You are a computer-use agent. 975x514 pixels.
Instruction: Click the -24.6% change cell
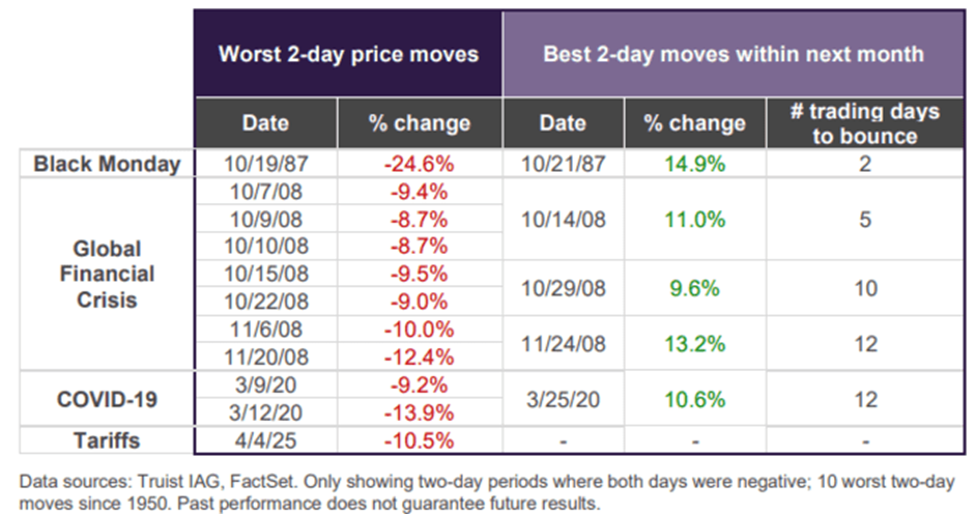[x=419, y=164]
